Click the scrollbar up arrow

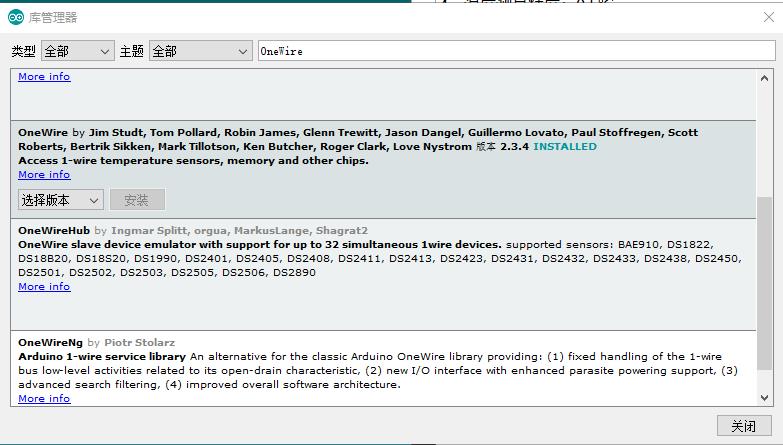tap(764, 78)
